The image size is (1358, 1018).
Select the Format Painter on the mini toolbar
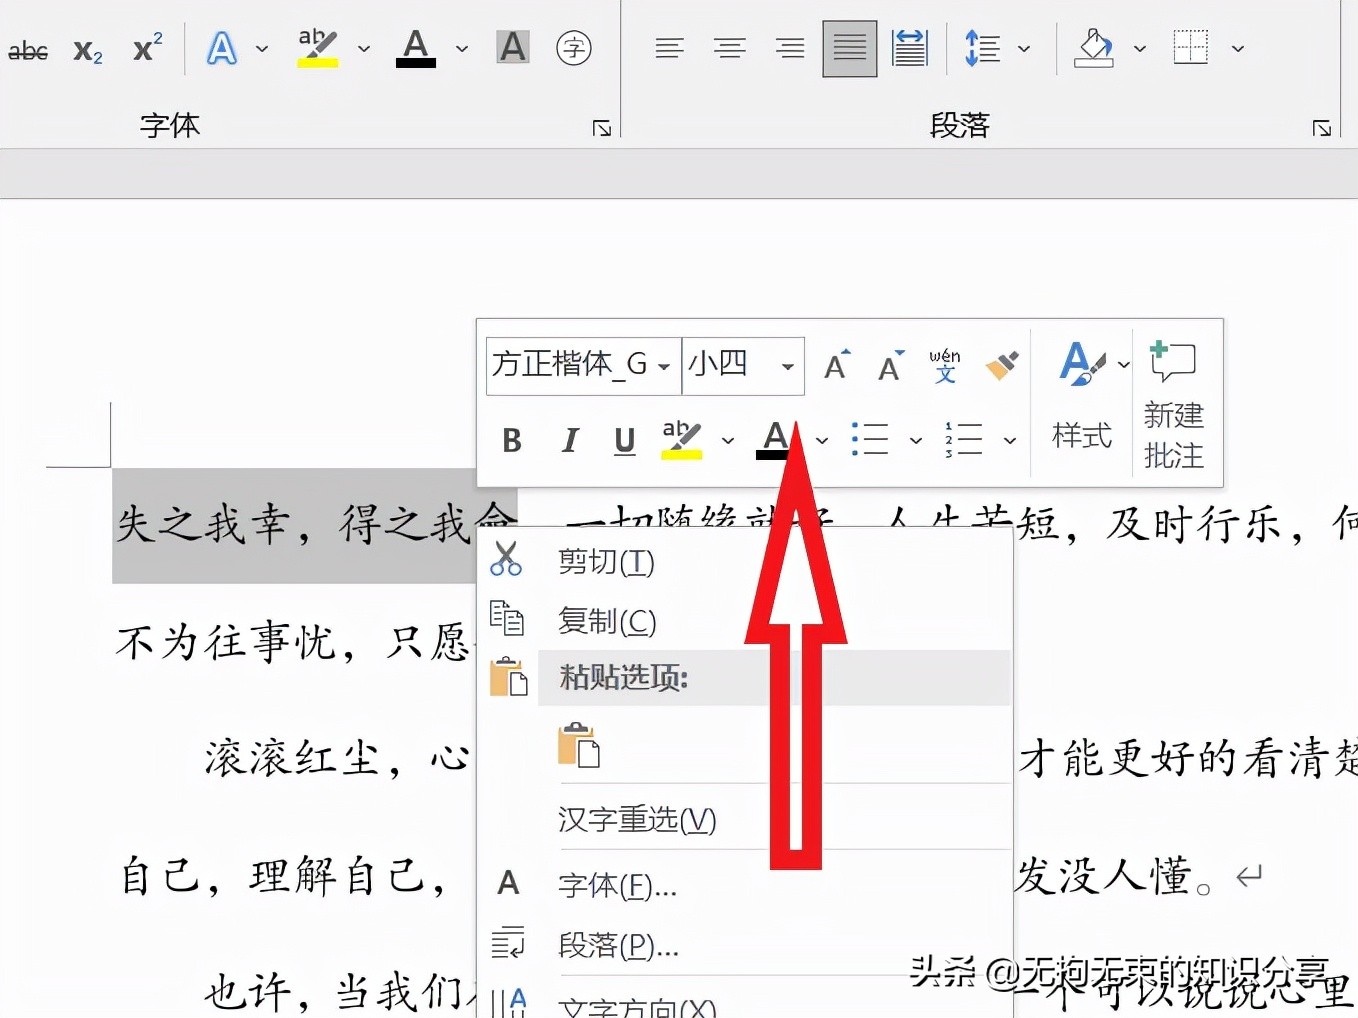[x=1003, y=366]
